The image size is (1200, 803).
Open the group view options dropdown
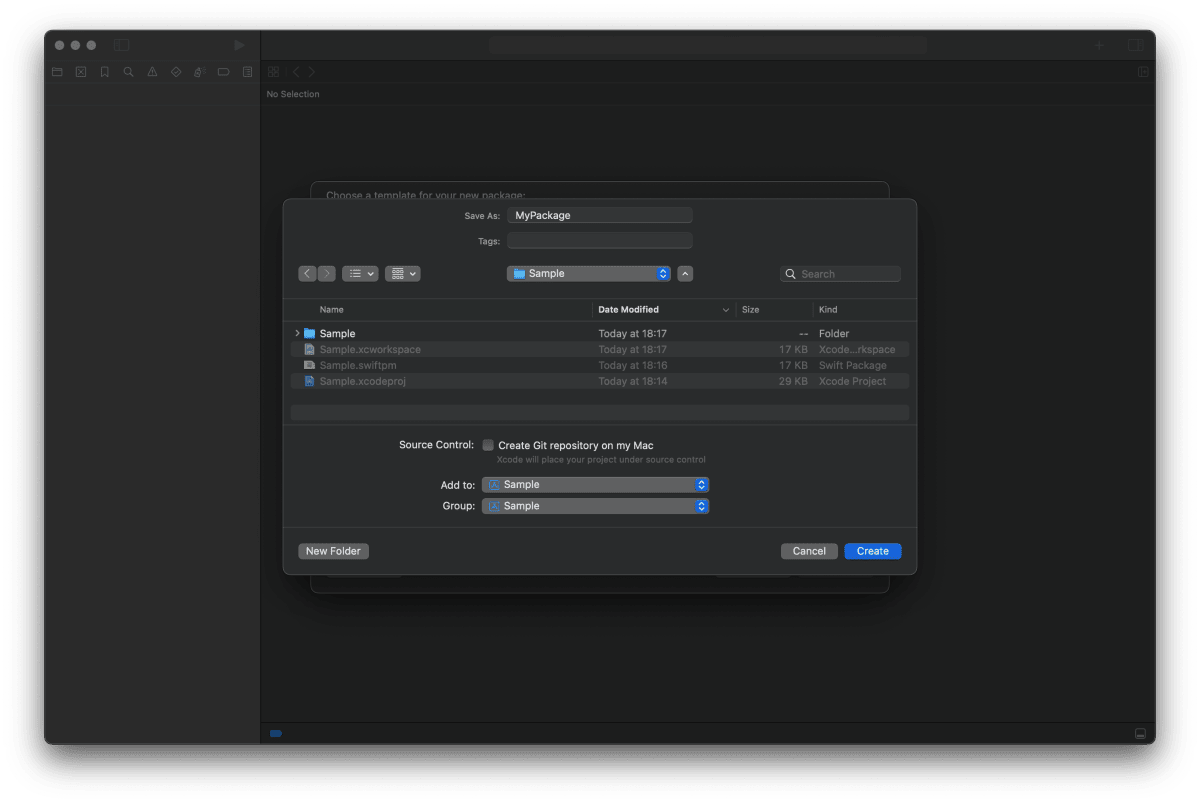403,273
